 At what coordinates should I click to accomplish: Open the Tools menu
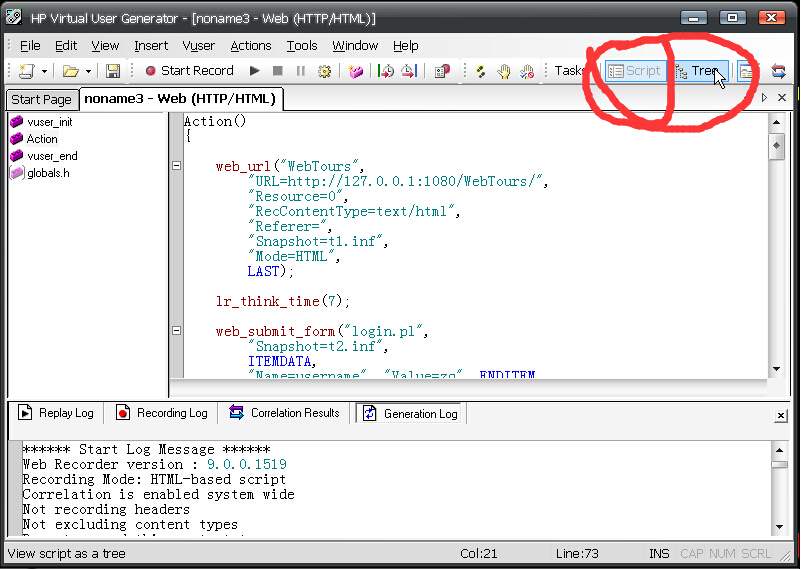[x=302, y=45]
